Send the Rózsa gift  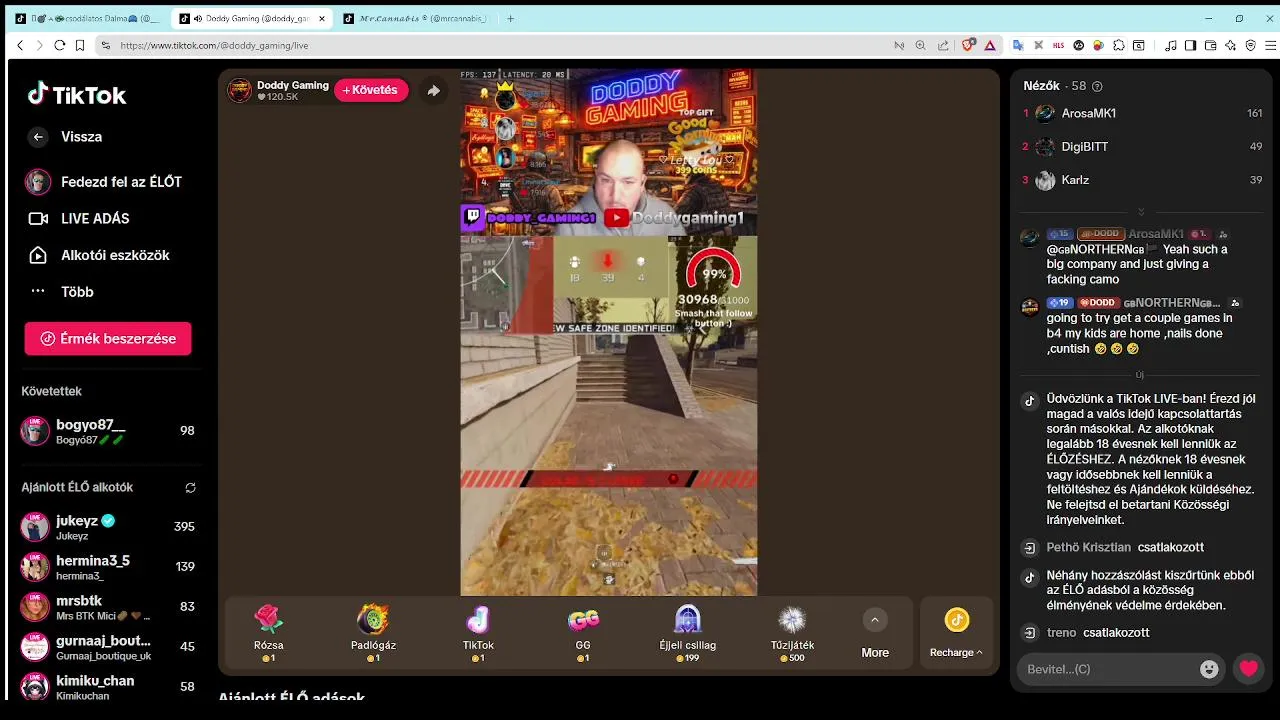[269, 634]
